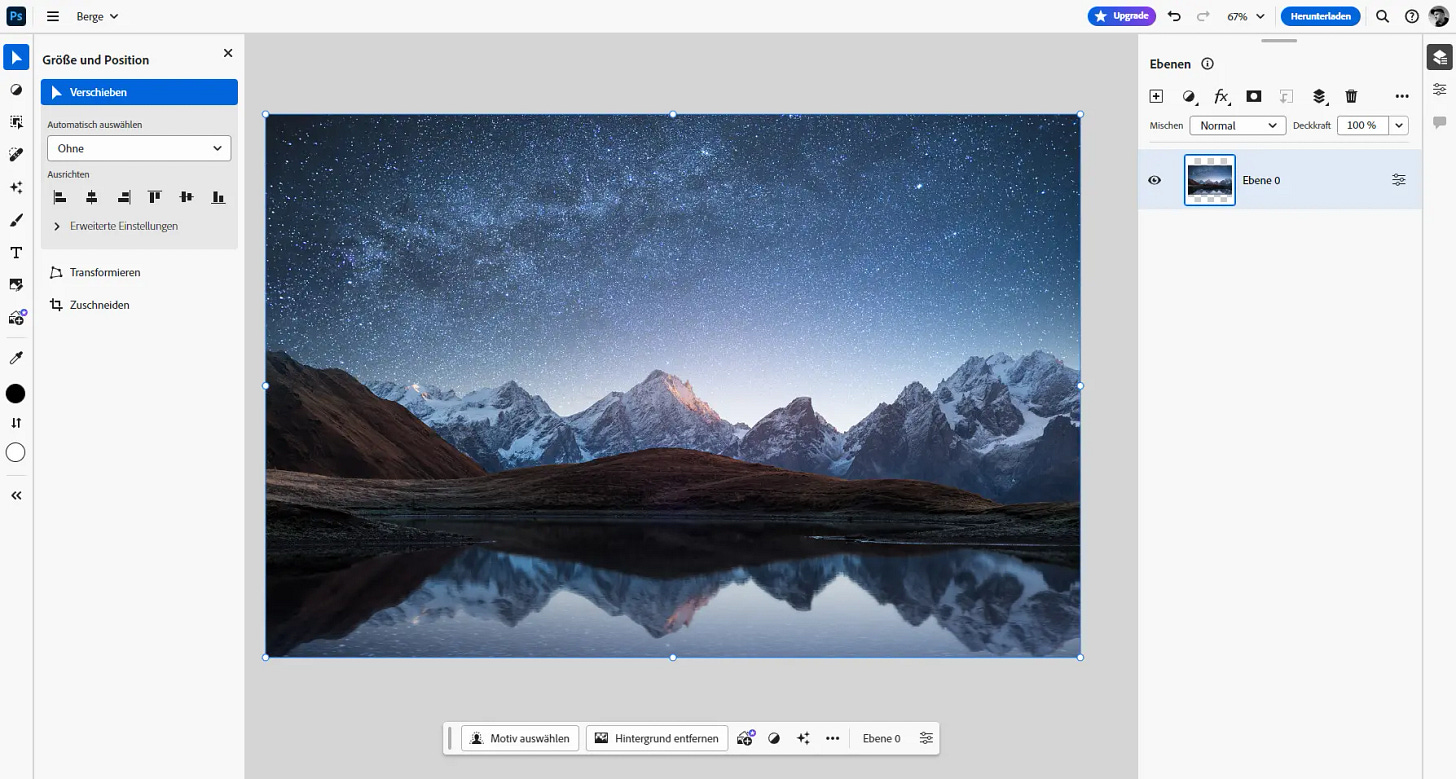Add adjustment layer from Ebenen toolbar
The image size is (1456, 779).
(1189, 96)
